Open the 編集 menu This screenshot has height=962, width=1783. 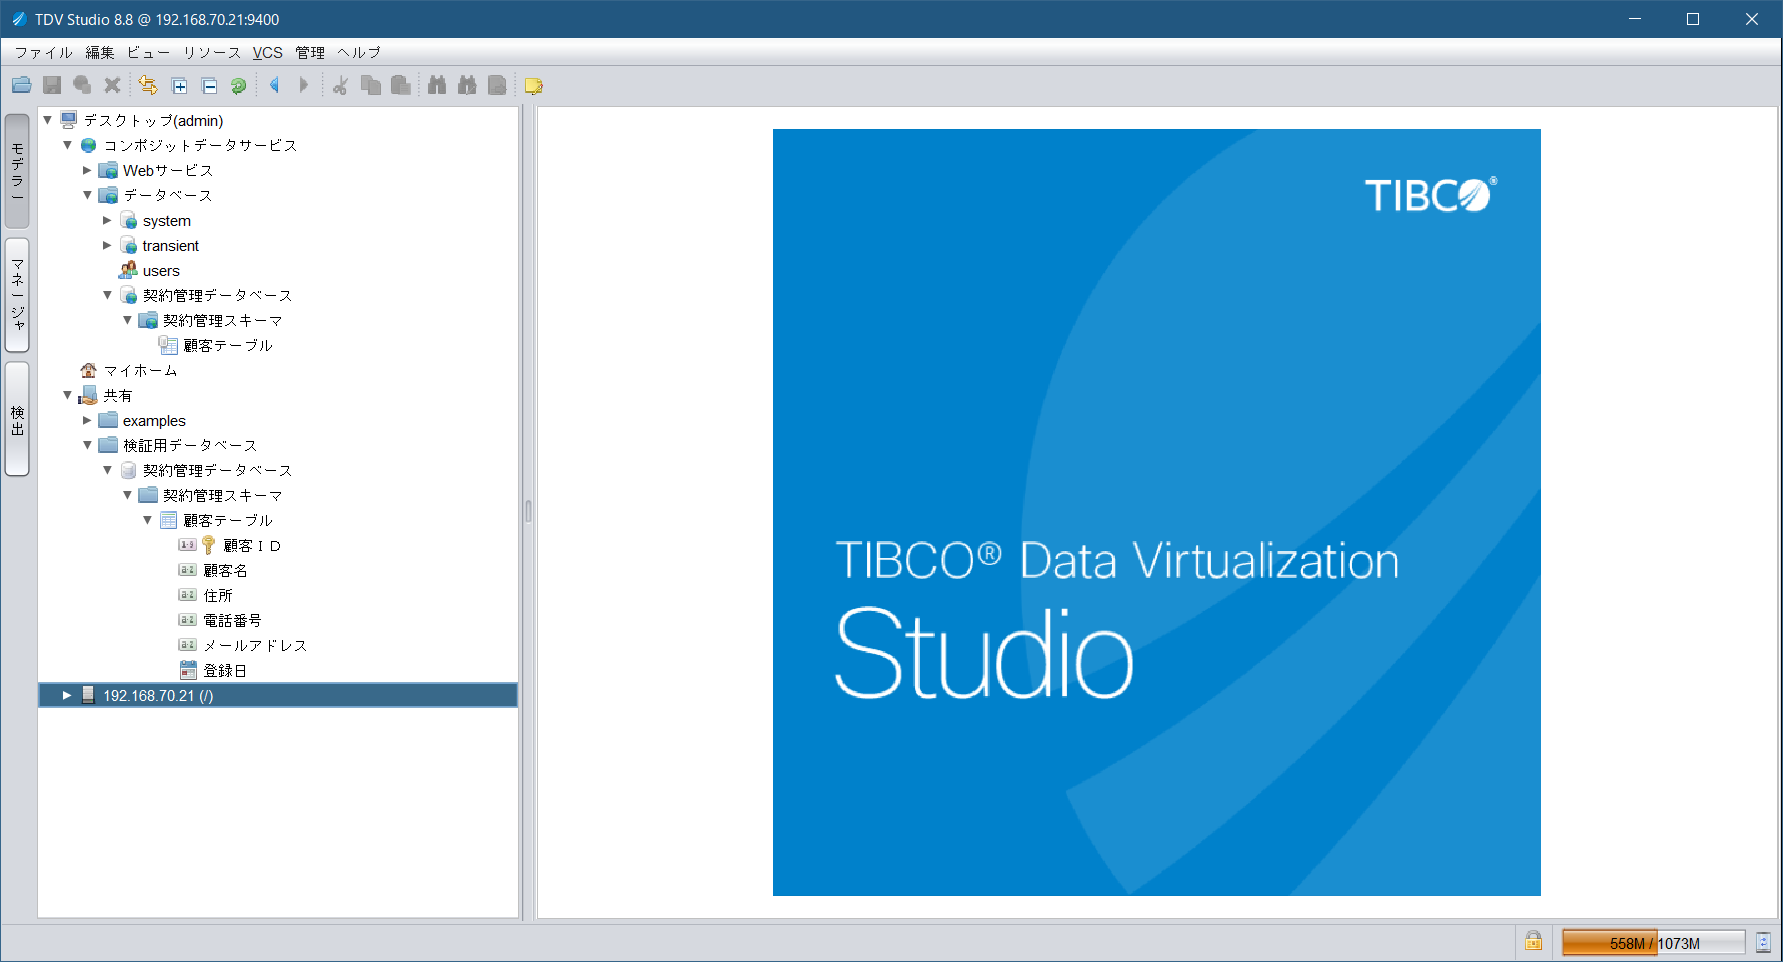(x=100, y=52)
